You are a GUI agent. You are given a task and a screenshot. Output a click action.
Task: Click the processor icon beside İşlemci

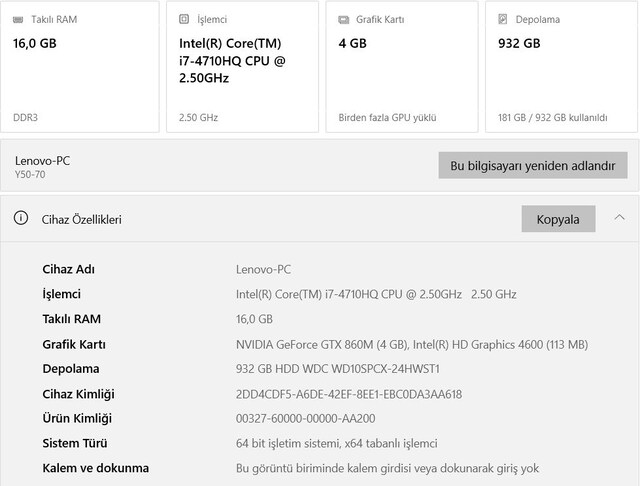[x=184, y=19]
